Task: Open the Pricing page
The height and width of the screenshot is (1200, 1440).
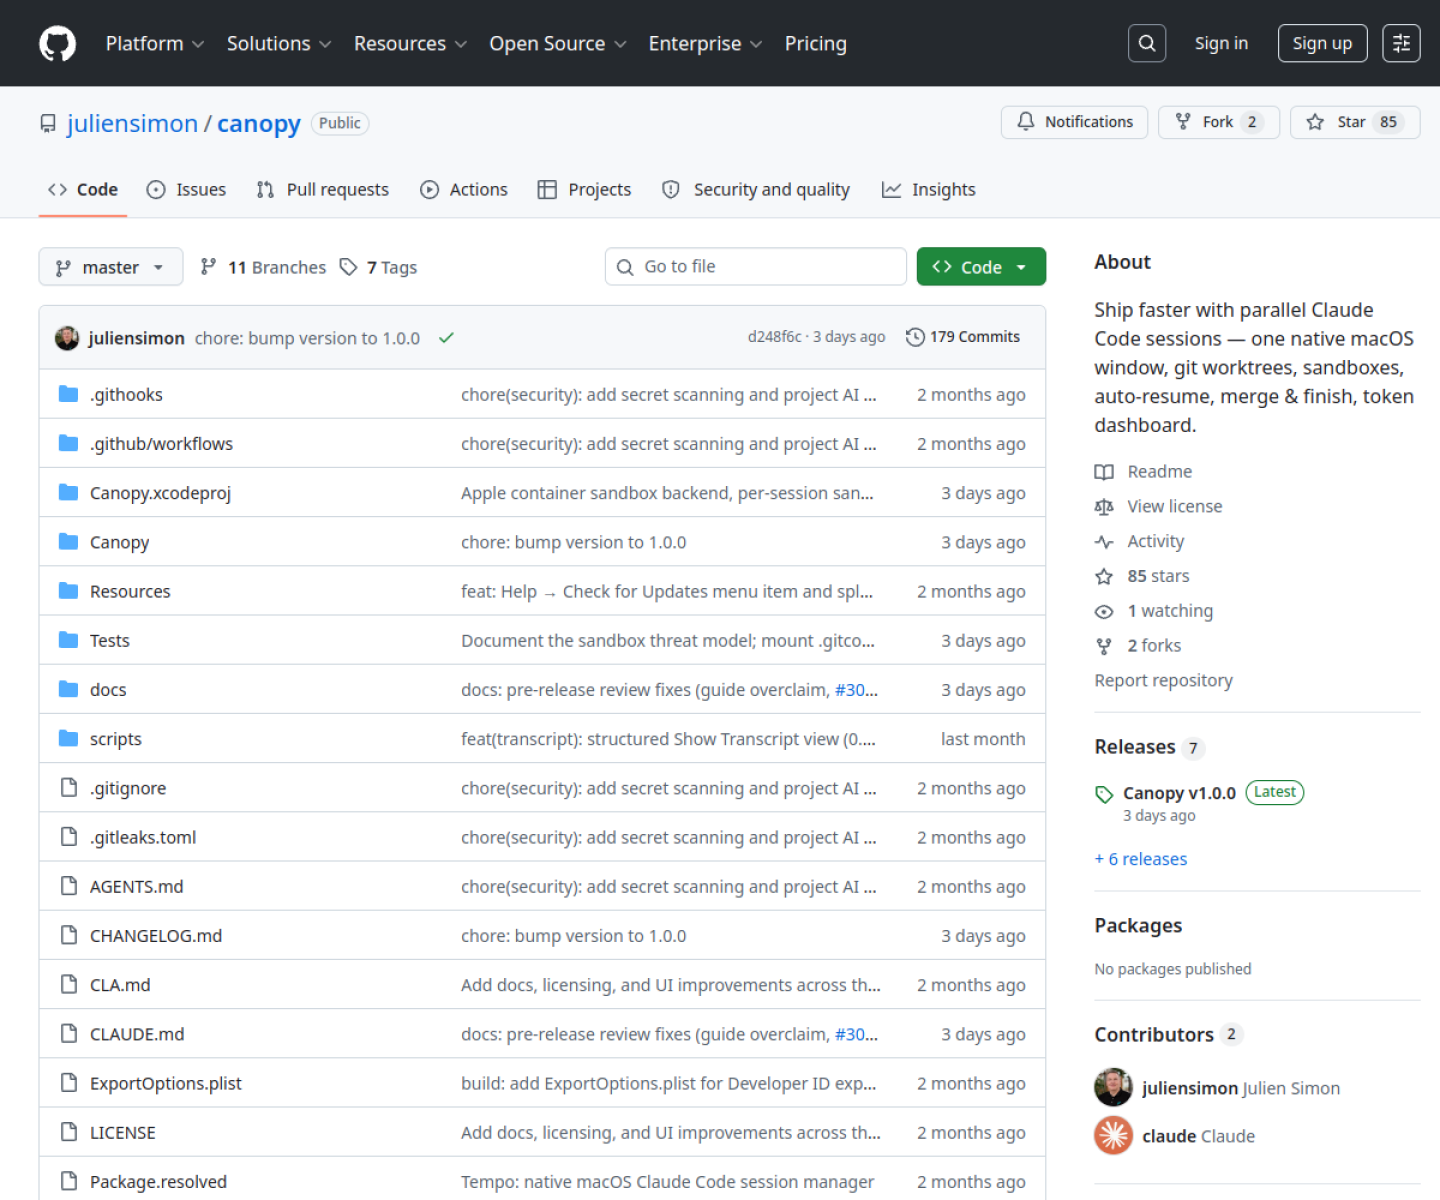Action: [815, 44]
